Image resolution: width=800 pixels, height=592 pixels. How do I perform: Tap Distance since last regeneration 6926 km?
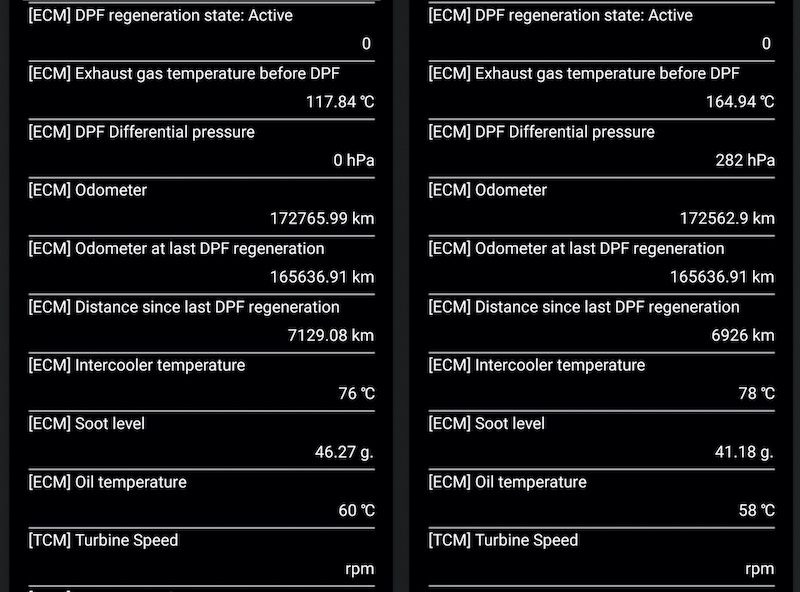click(602, 324)
